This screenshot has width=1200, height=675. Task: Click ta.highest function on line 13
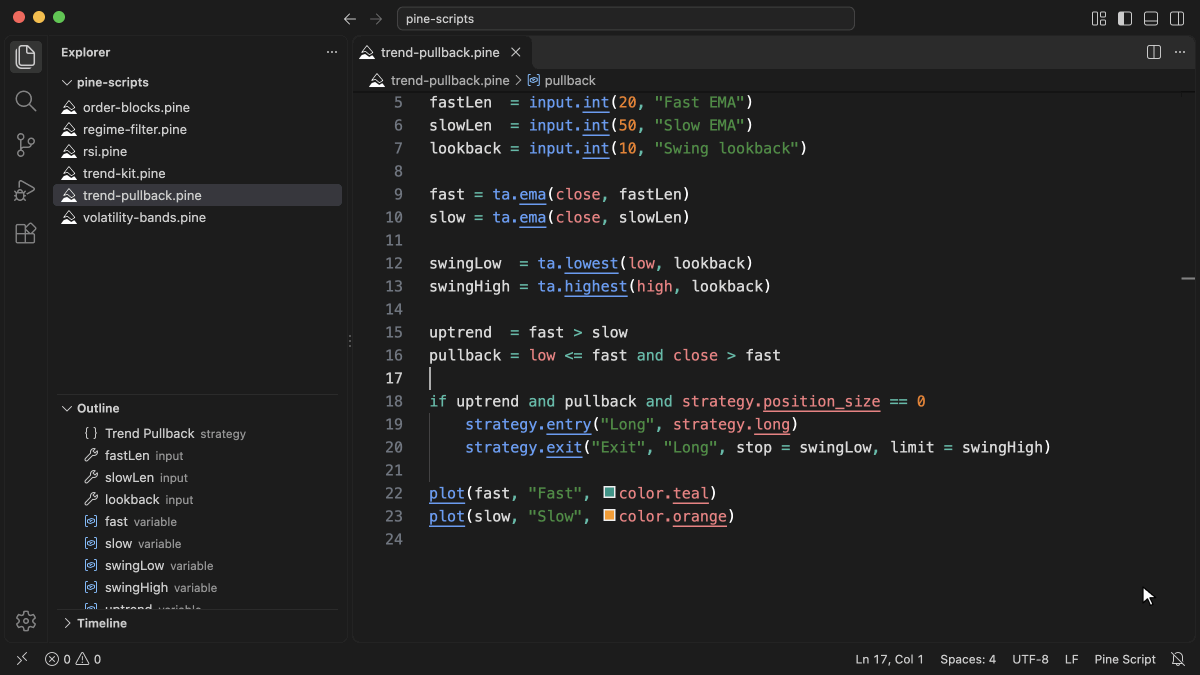[x=582, y=286]
